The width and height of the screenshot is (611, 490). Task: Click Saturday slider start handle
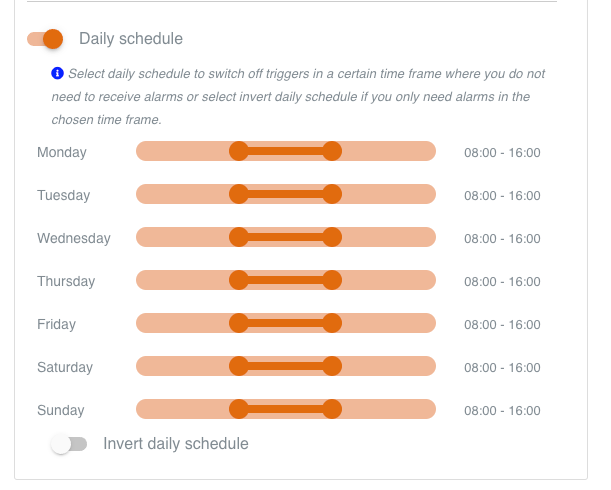pos(238,366)
